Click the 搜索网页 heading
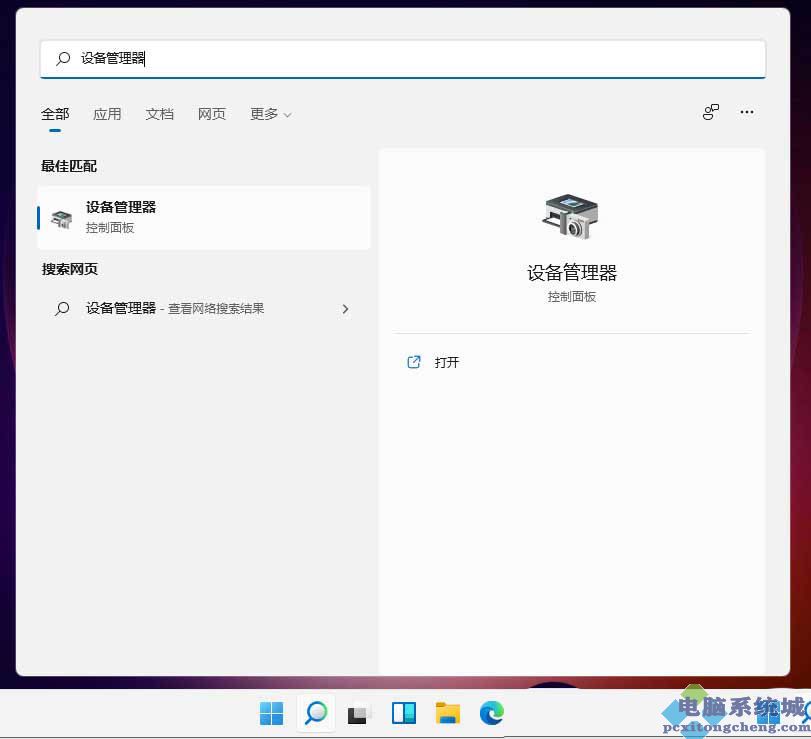Screen dimensions: 811x739 (69, 269)
